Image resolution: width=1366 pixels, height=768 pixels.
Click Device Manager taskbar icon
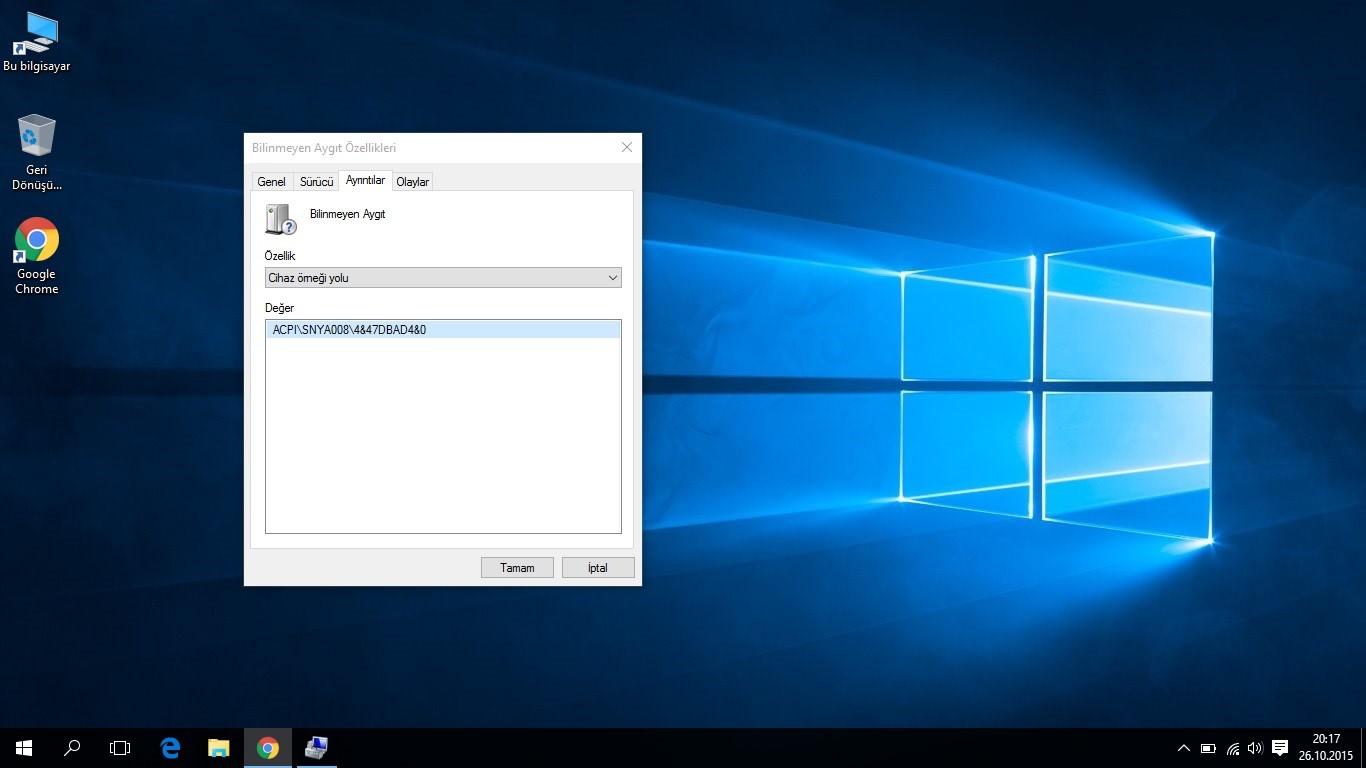coord(316,747)
